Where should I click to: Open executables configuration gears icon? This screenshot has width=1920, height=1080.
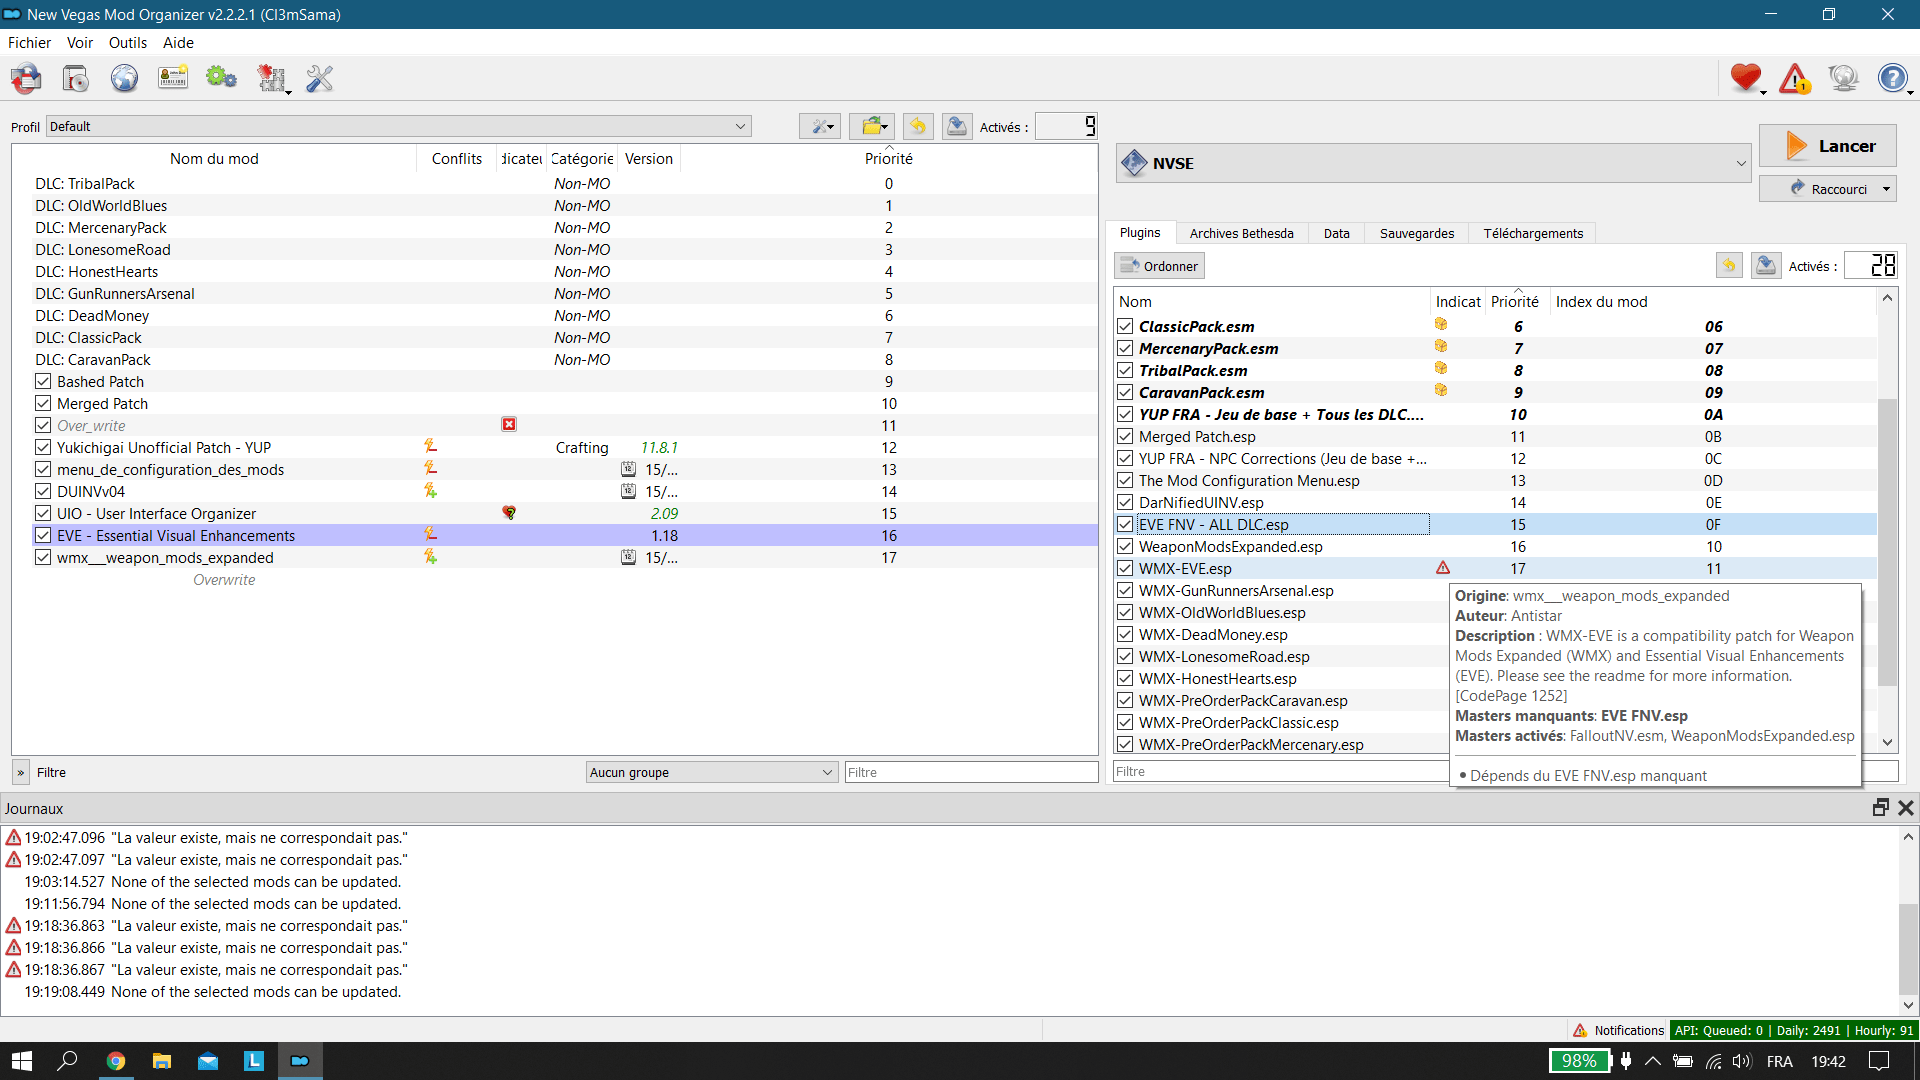point(221,78)
